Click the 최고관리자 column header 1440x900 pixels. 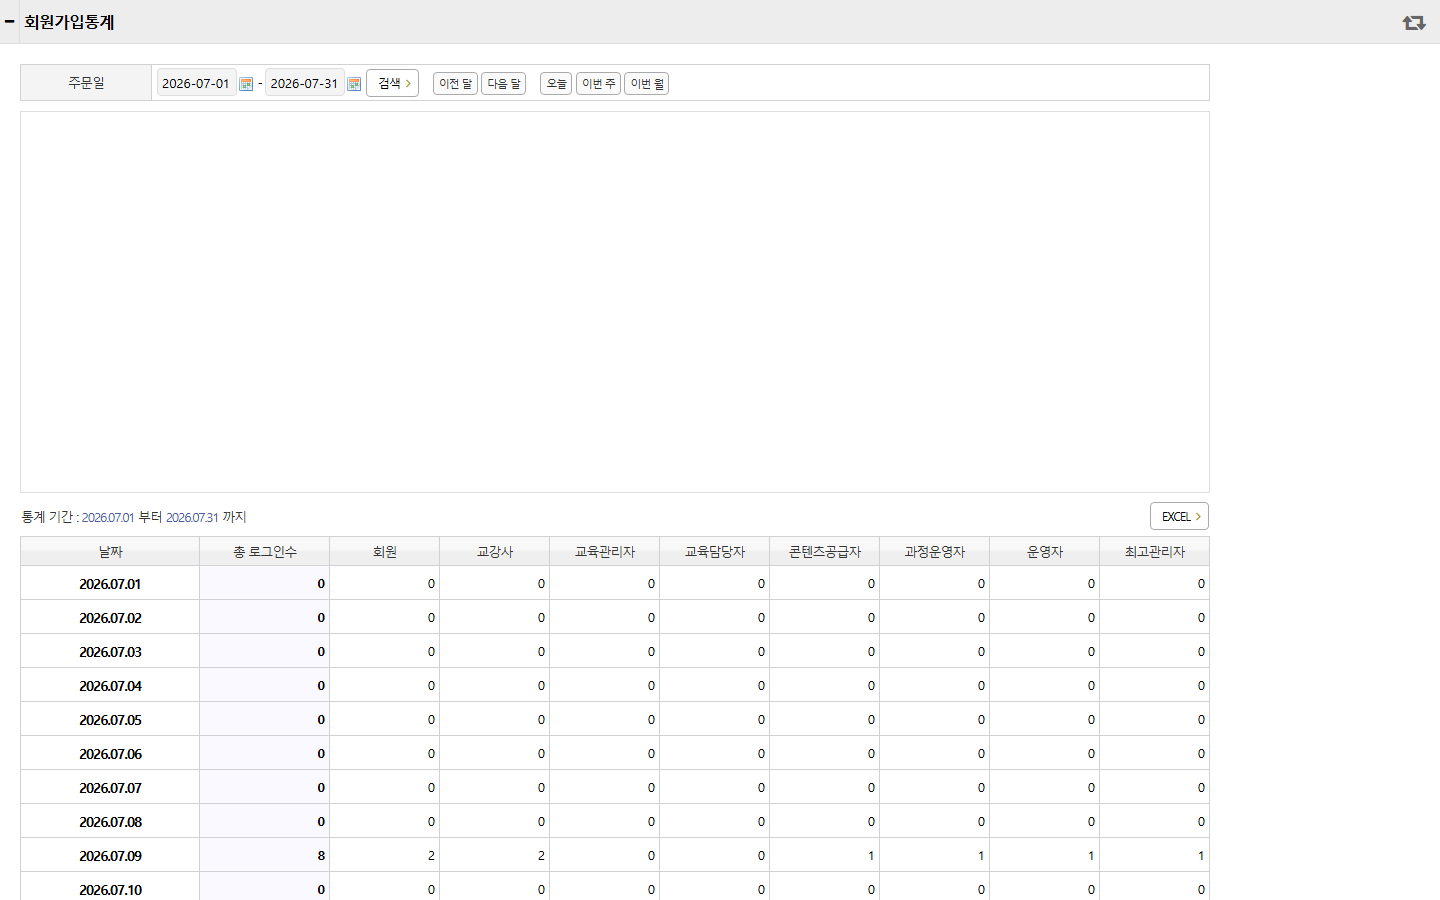tap(1155, 552)
